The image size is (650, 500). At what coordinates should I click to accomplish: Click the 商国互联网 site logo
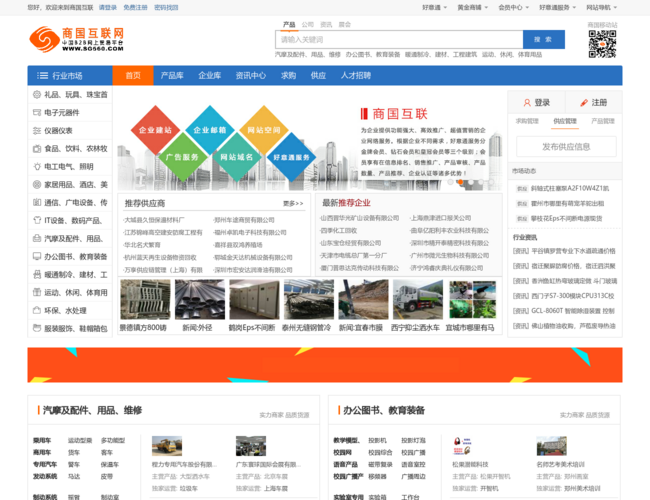[x=77, y=39]
